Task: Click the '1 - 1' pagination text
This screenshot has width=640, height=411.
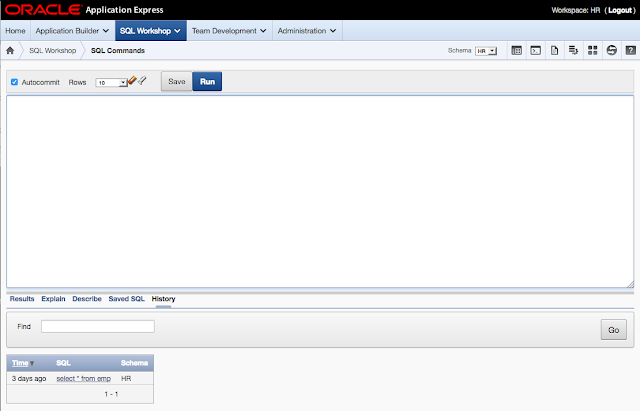Action: [111, 394]
